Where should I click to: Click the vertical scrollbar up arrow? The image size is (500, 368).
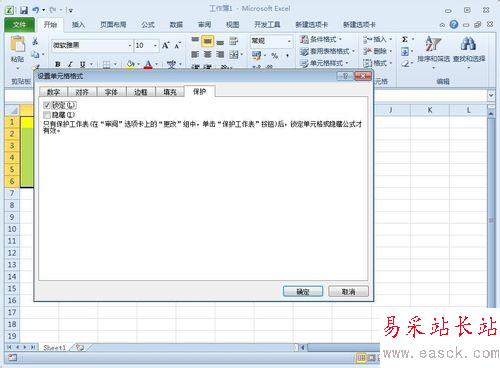pos(491,114)
